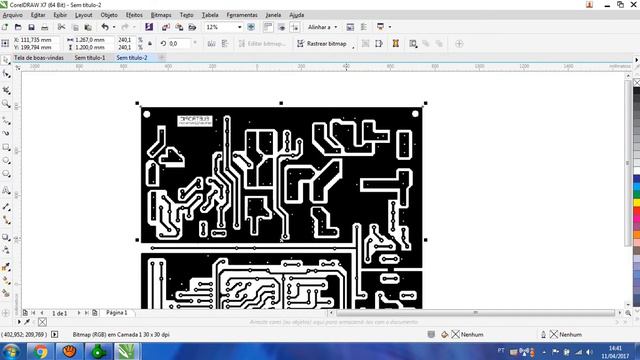Open the Arquivo menu

13,15
